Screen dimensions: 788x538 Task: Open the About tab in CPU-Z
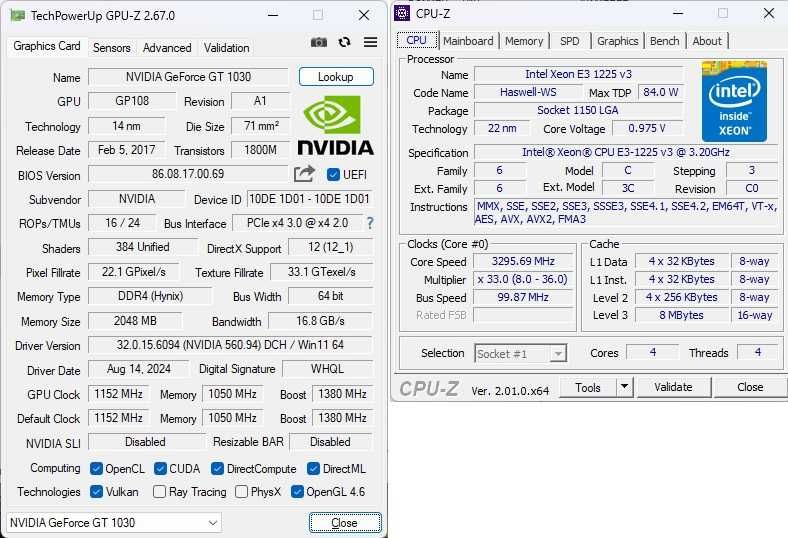pyautogui.click(x=707, y=41)
